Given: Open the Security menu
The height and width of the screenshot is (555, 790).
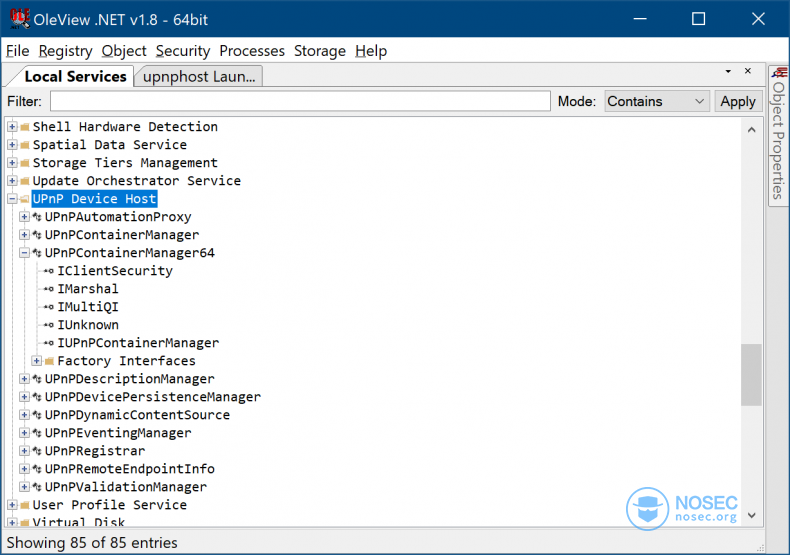Looking at the screenshot, I should coord(183,51).
